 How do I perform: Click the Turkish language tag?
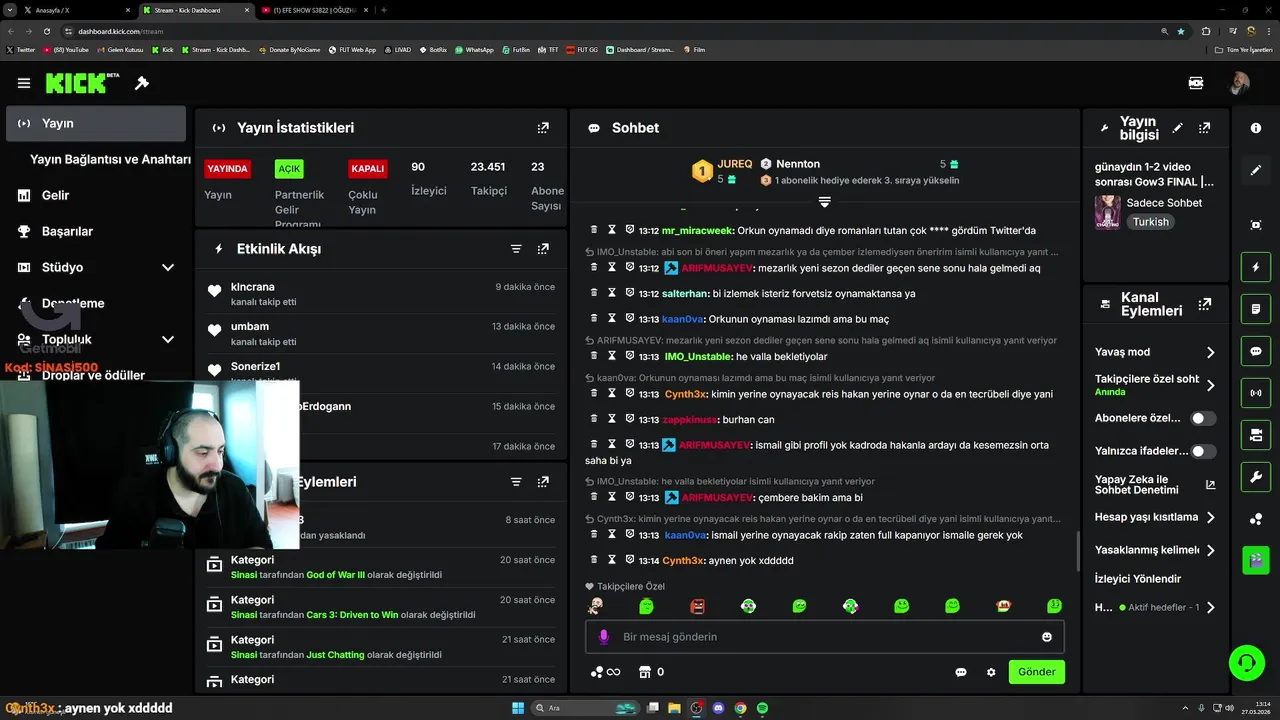point(1150,222)
